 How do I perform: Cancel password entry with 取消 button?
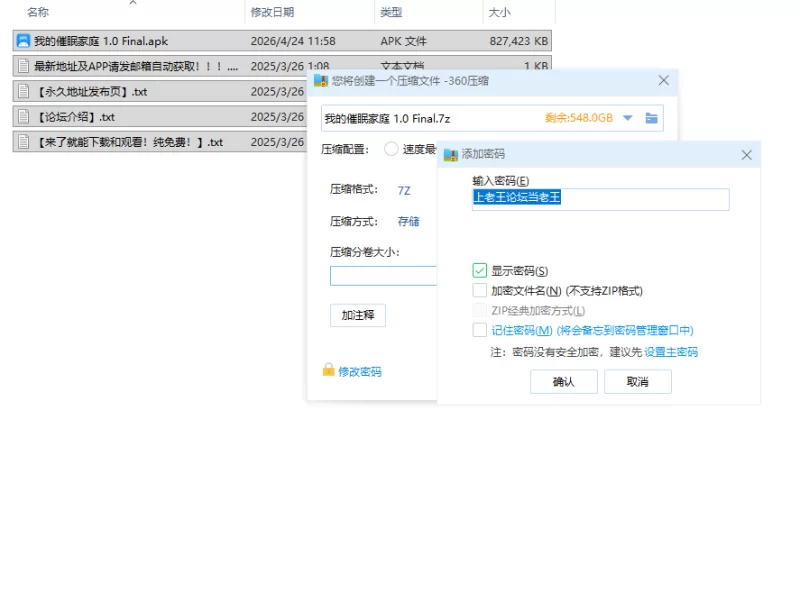[x=638, y=381]
